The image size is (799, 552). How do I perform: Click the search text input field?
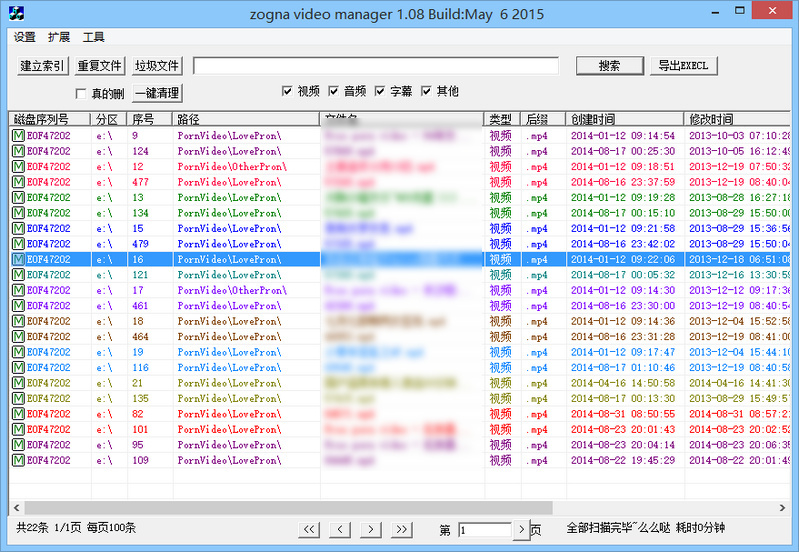click(x=375, y=66)
